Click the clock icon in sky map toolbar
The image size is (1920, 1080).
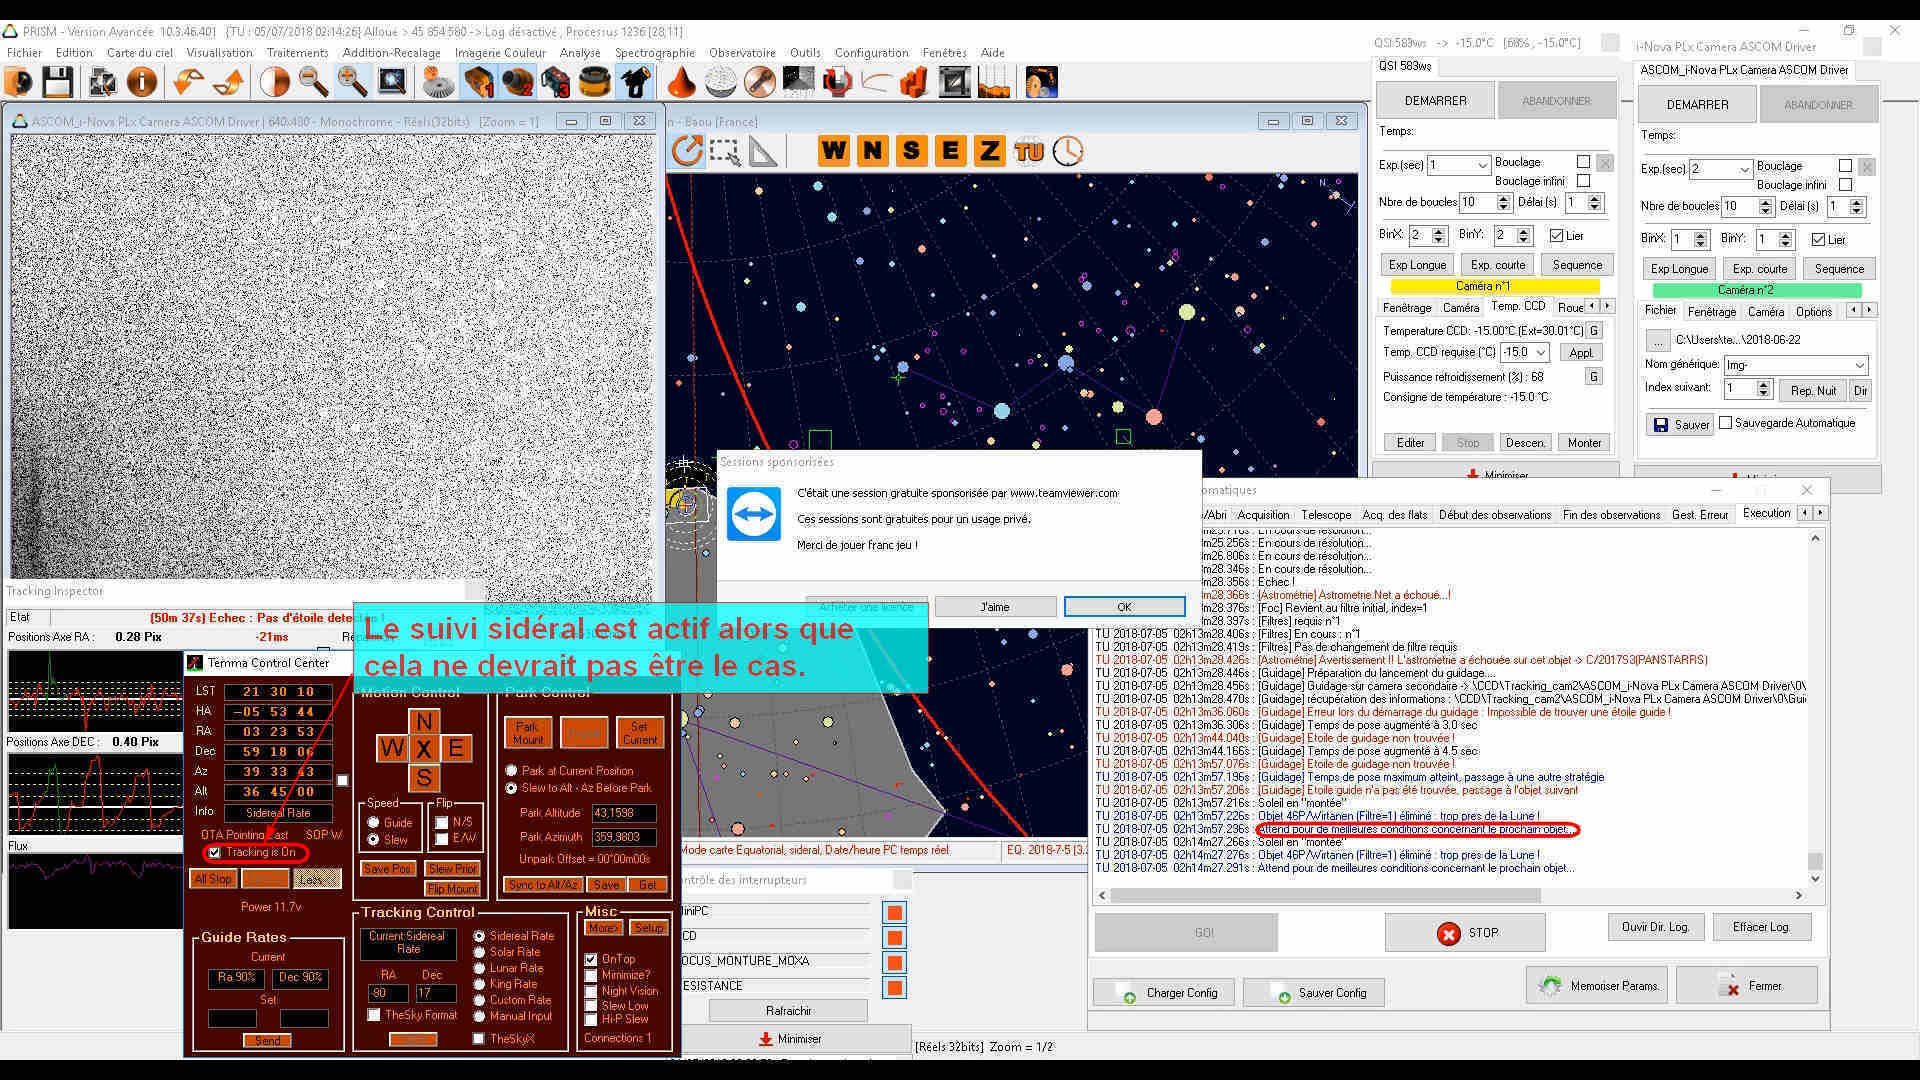point(1068,151)
